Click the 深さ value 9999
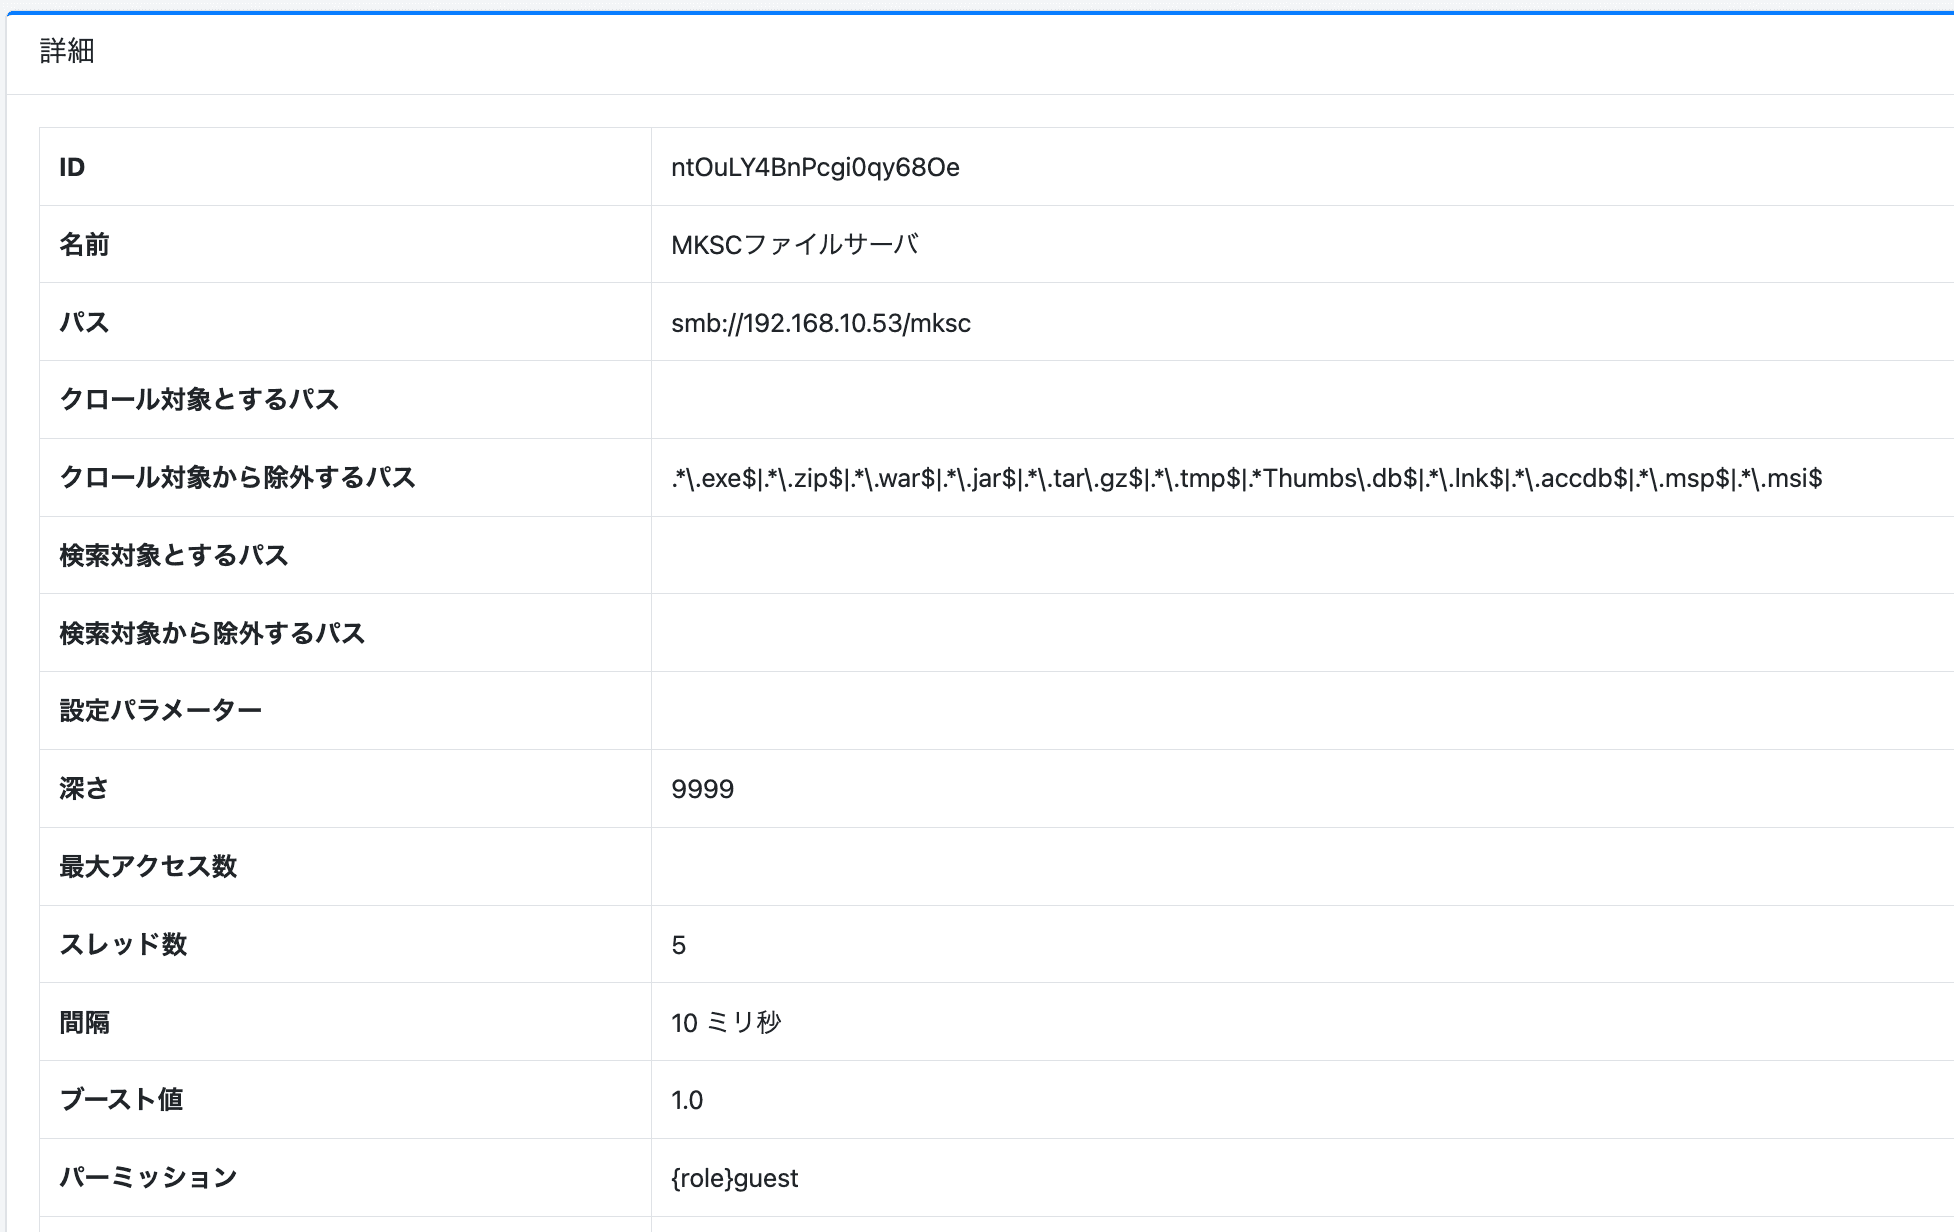This screenshot has width=1954, height=1232. pyautogui.click(x=702, y=789)
